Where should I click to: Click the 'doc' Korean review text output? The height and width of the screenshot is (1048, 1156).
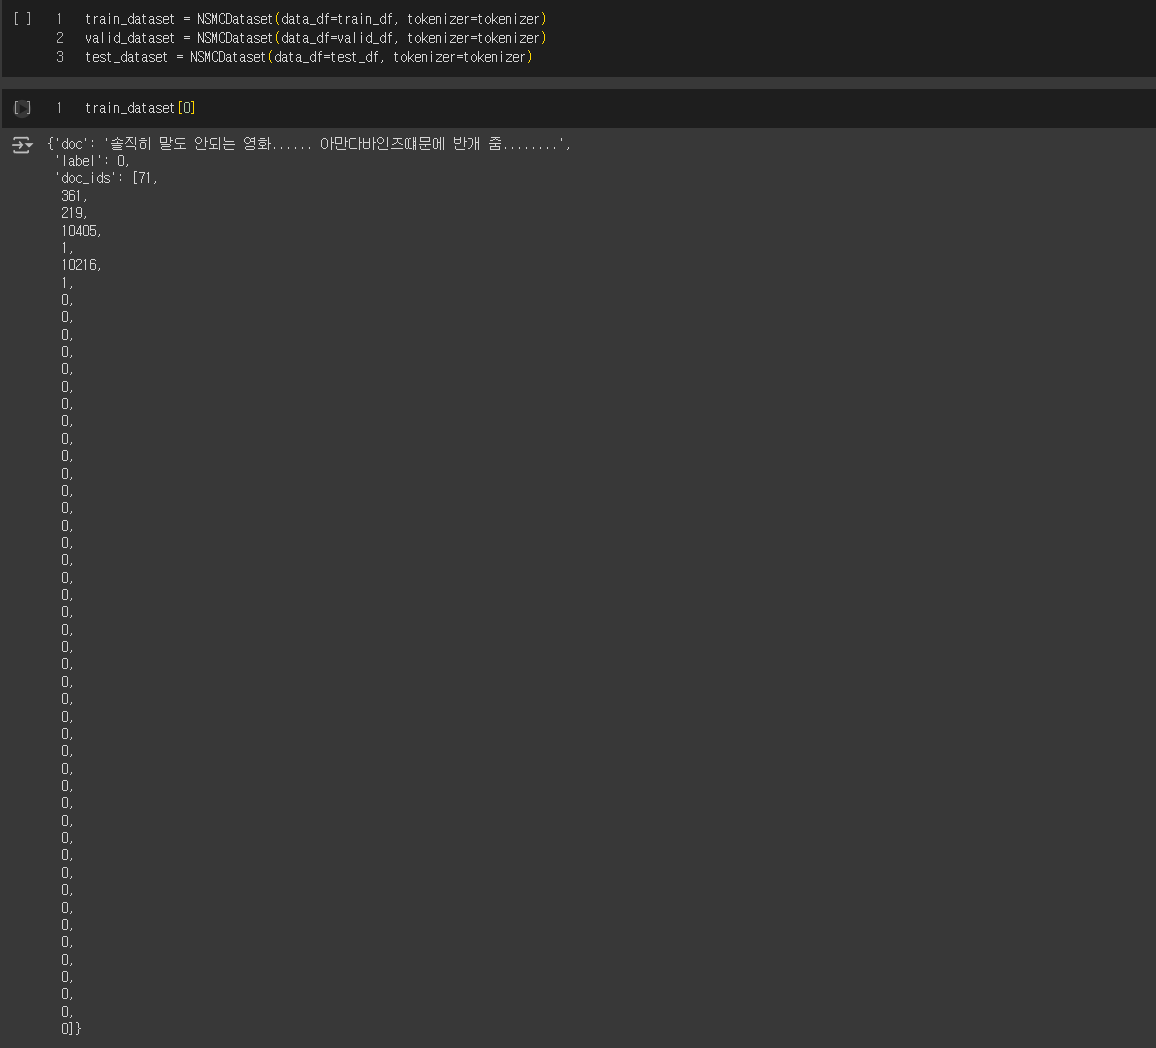coord(308,144)
